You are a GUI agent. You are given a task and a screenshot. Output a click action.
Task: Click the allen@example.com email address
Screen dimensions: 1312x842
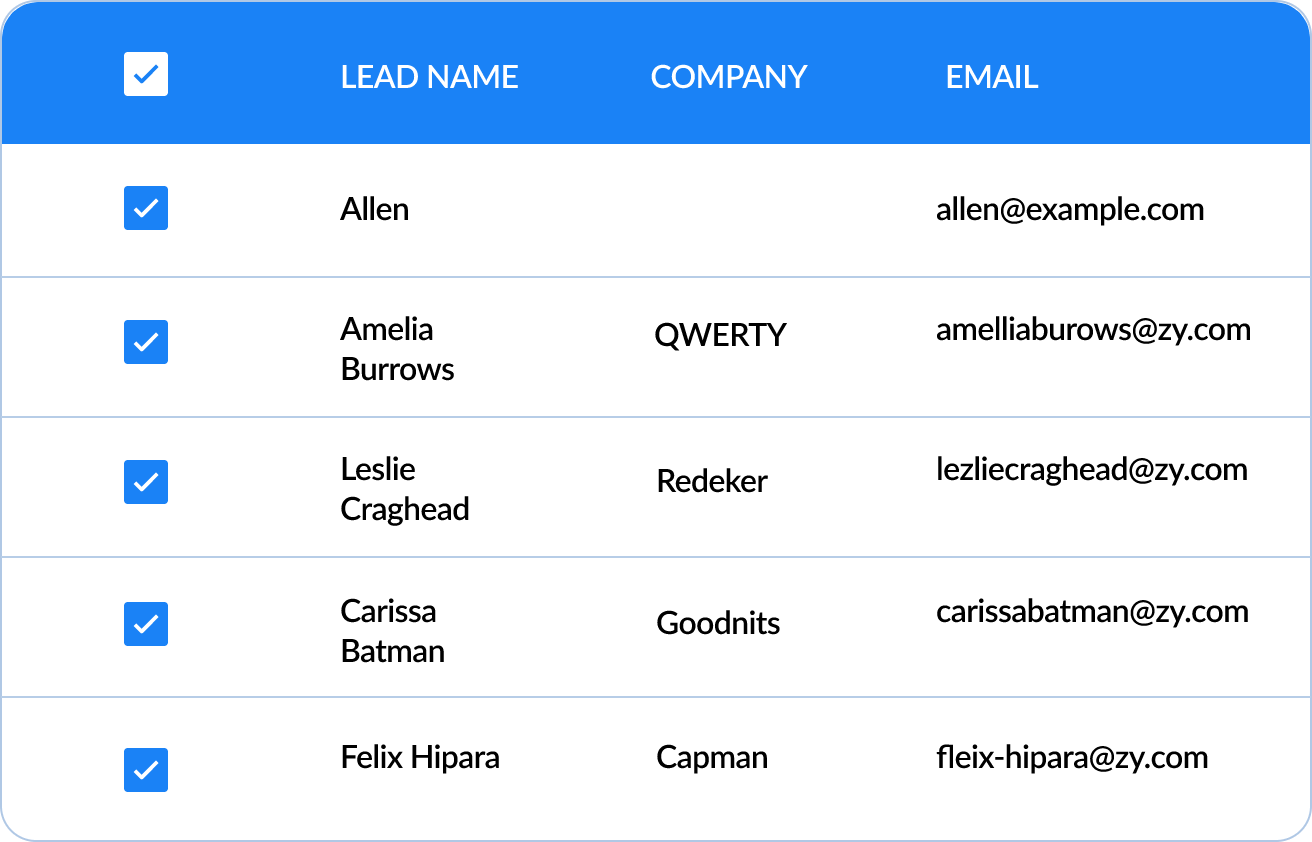tap(1070, 209)
